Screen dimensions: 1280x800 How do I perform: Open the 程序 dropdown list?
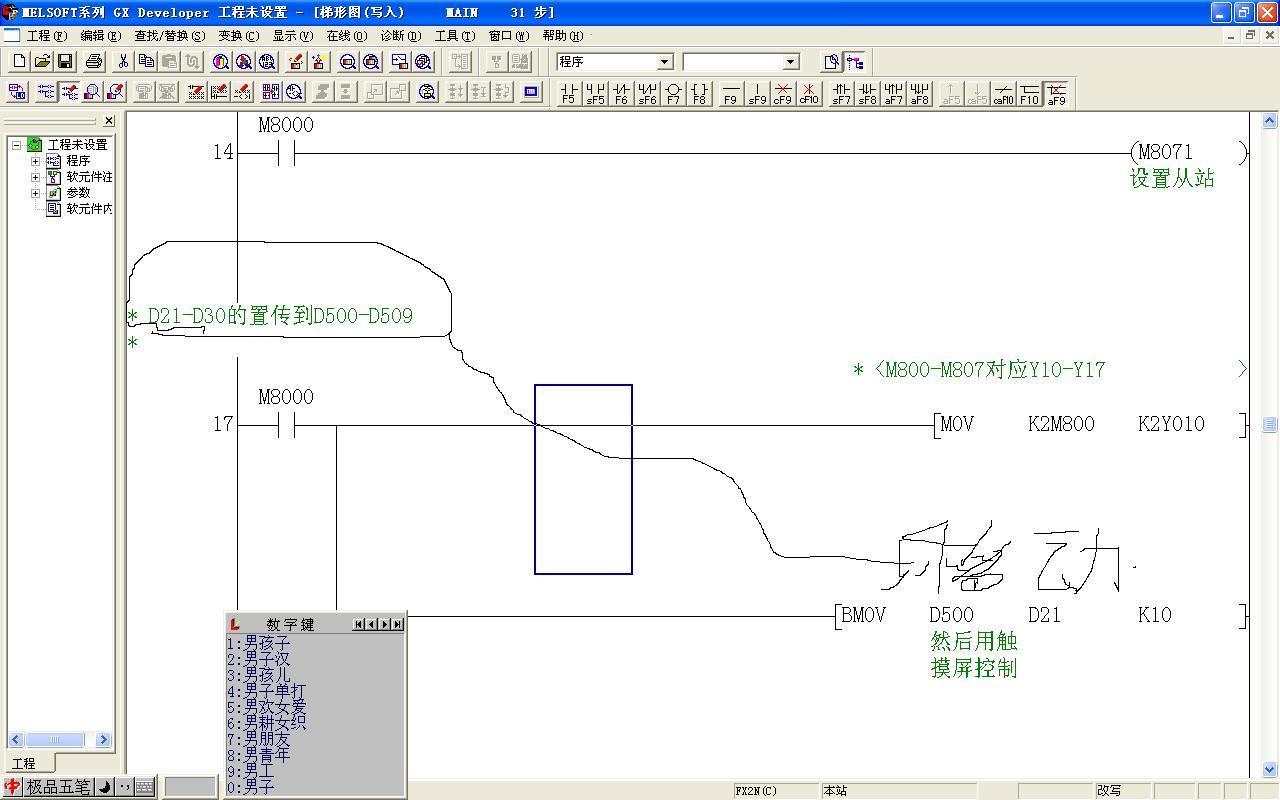pos(664,62)
